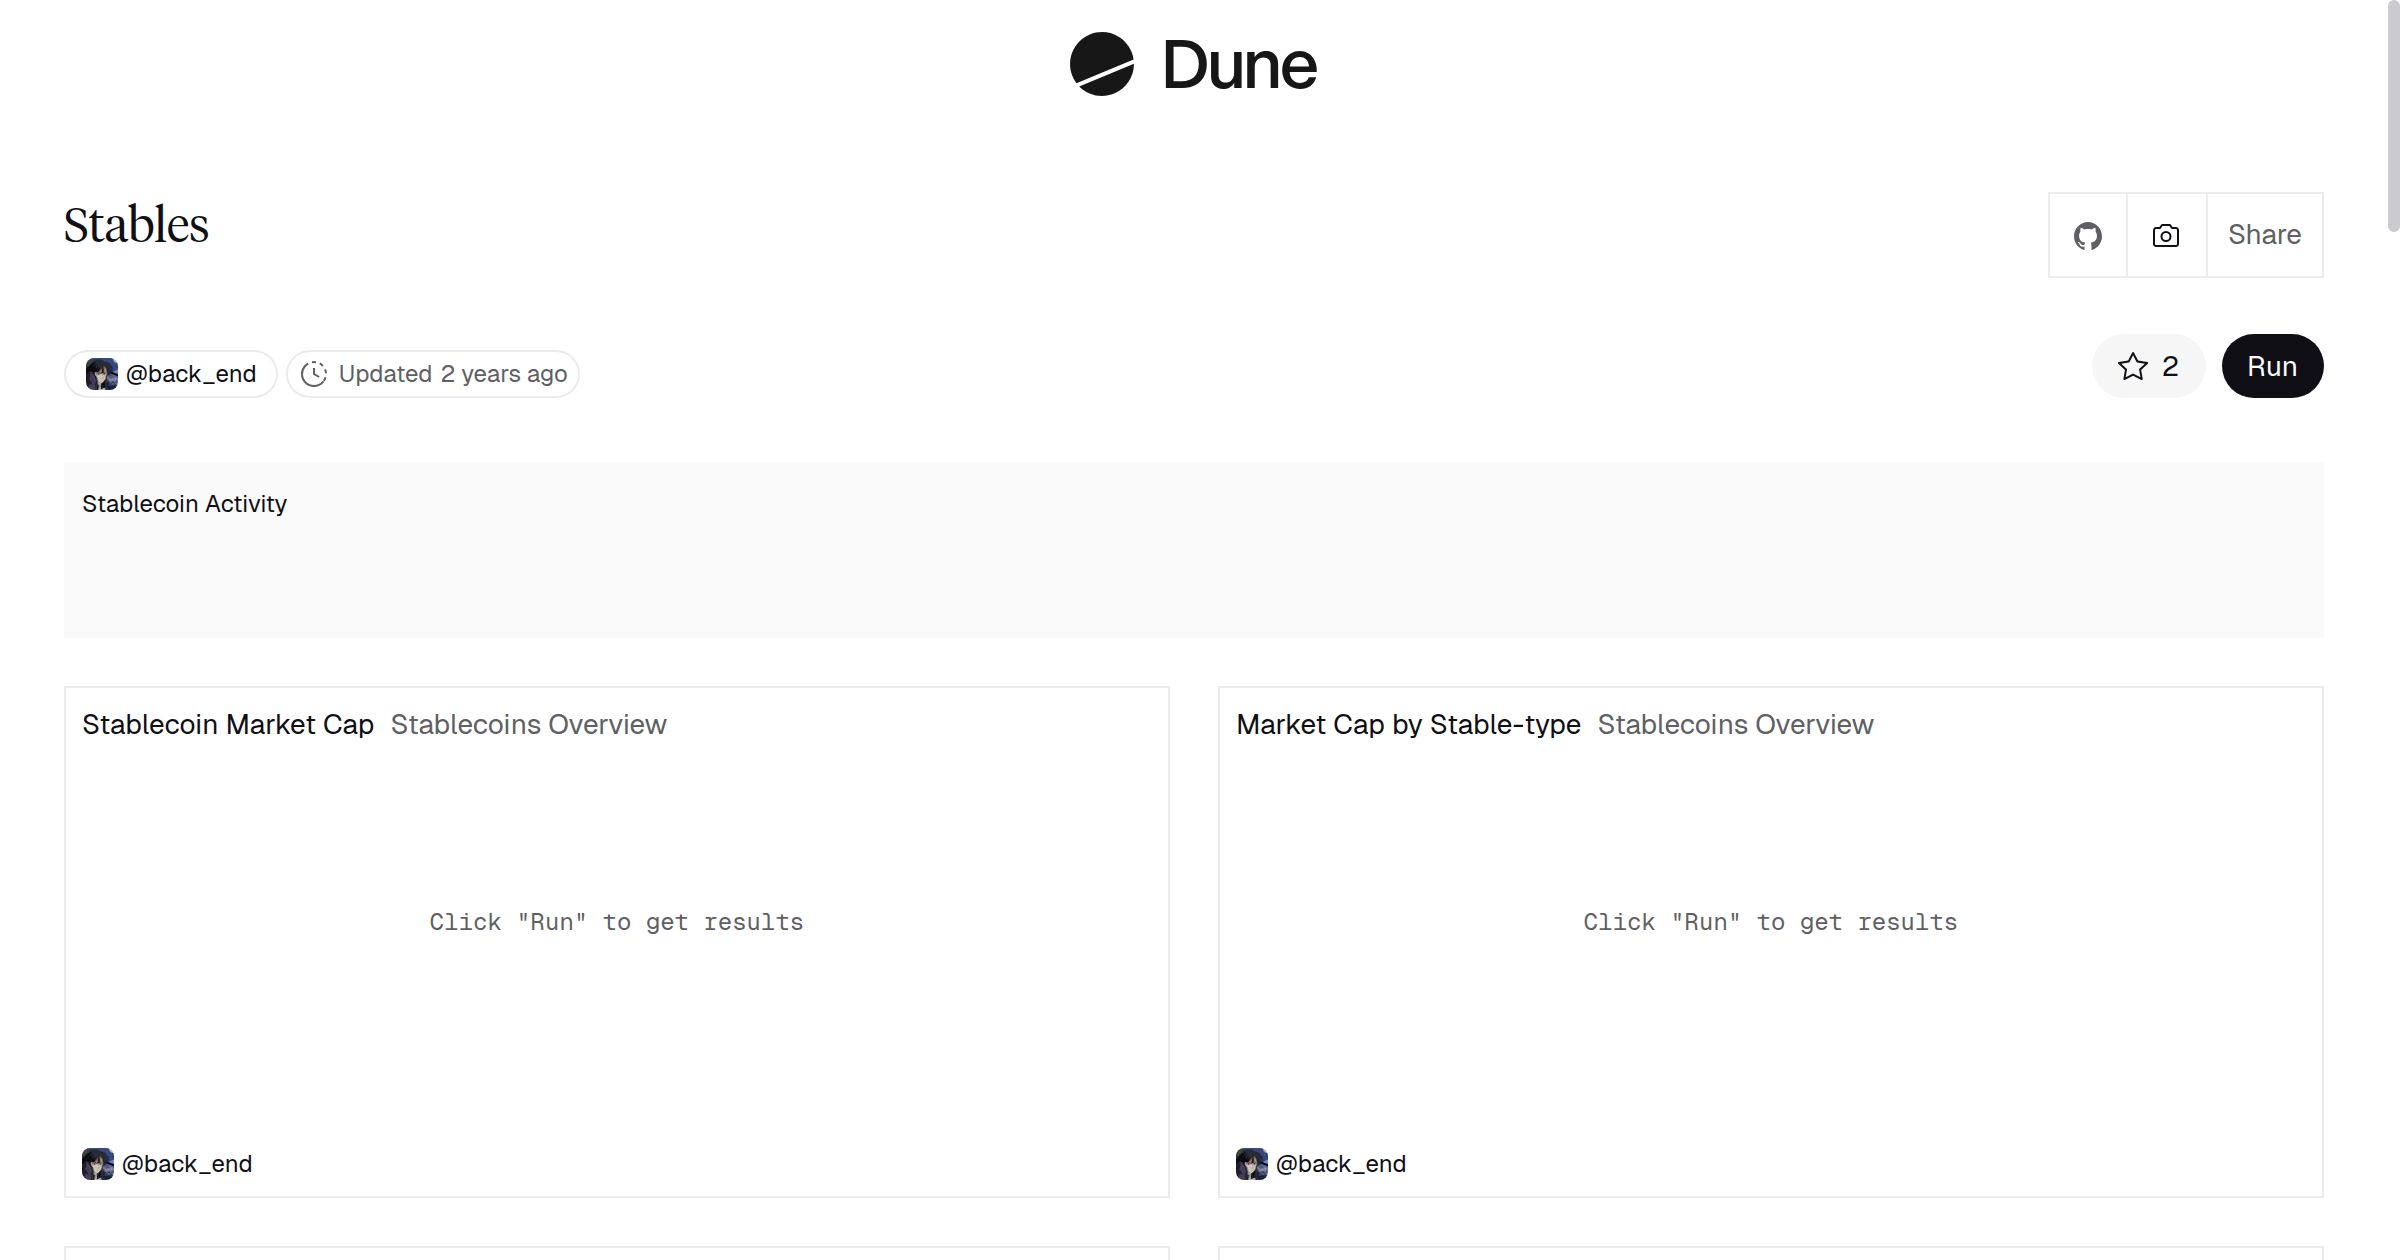Click the @back_end avatar in header chip
2400x1260 pixels.
[101, 374]
